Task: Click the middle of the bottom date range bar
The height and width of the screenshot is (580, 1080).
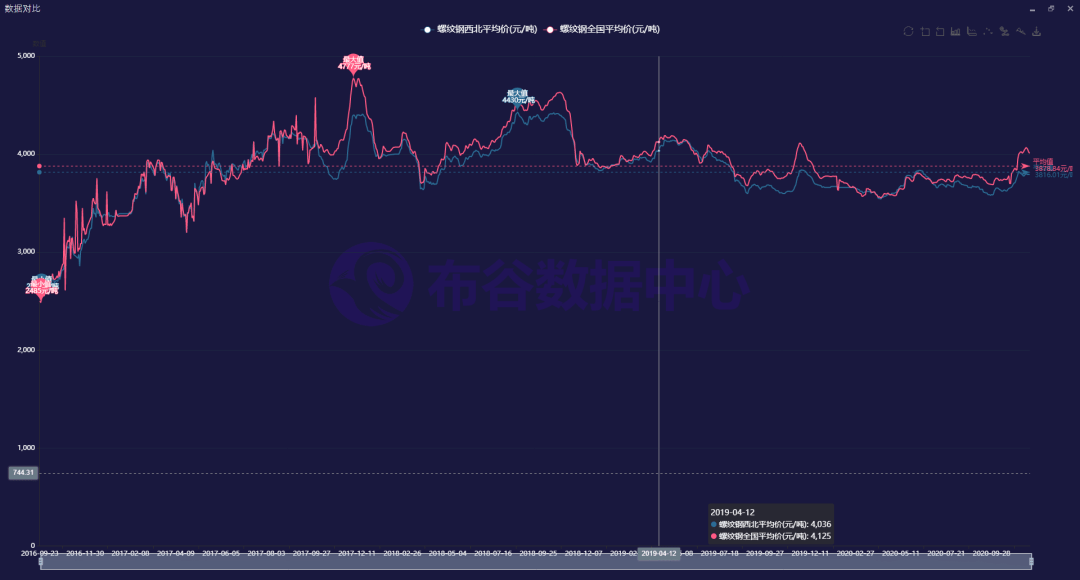Action: click(535, 562)
